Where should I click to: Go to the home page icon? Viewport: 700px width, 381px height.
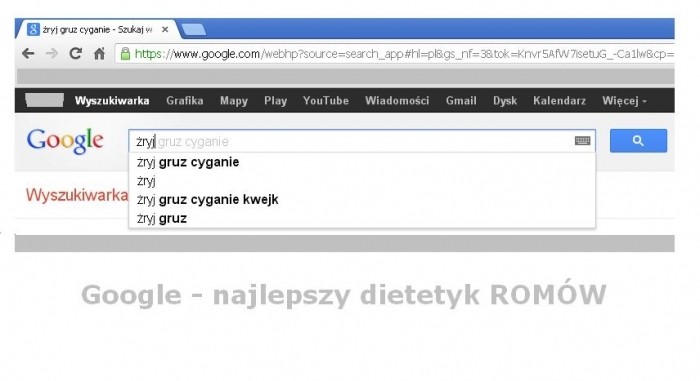pyautogui.click(x=99, y=54)
